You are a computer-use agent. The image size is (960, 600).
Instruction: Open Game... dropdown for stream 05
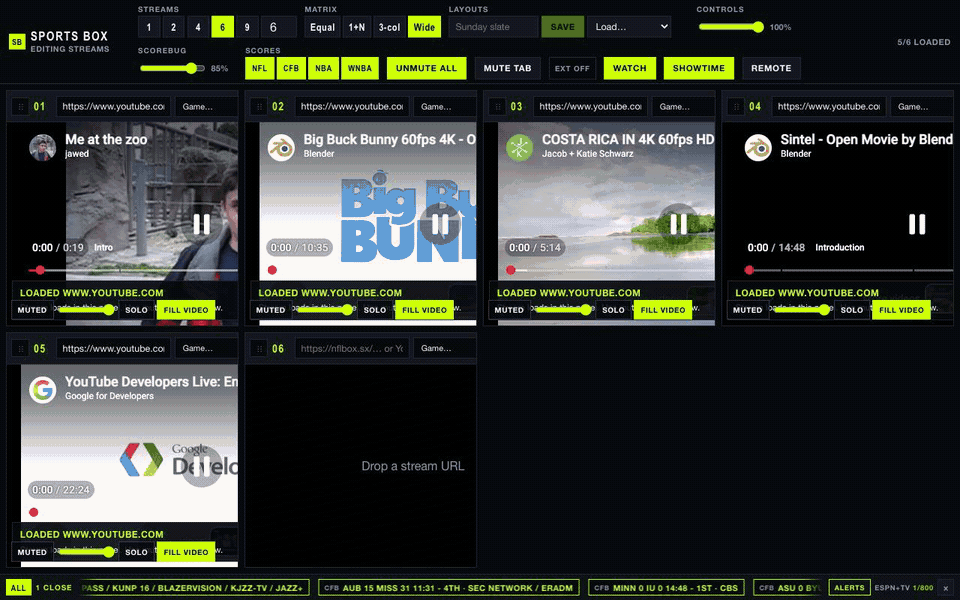206,348
